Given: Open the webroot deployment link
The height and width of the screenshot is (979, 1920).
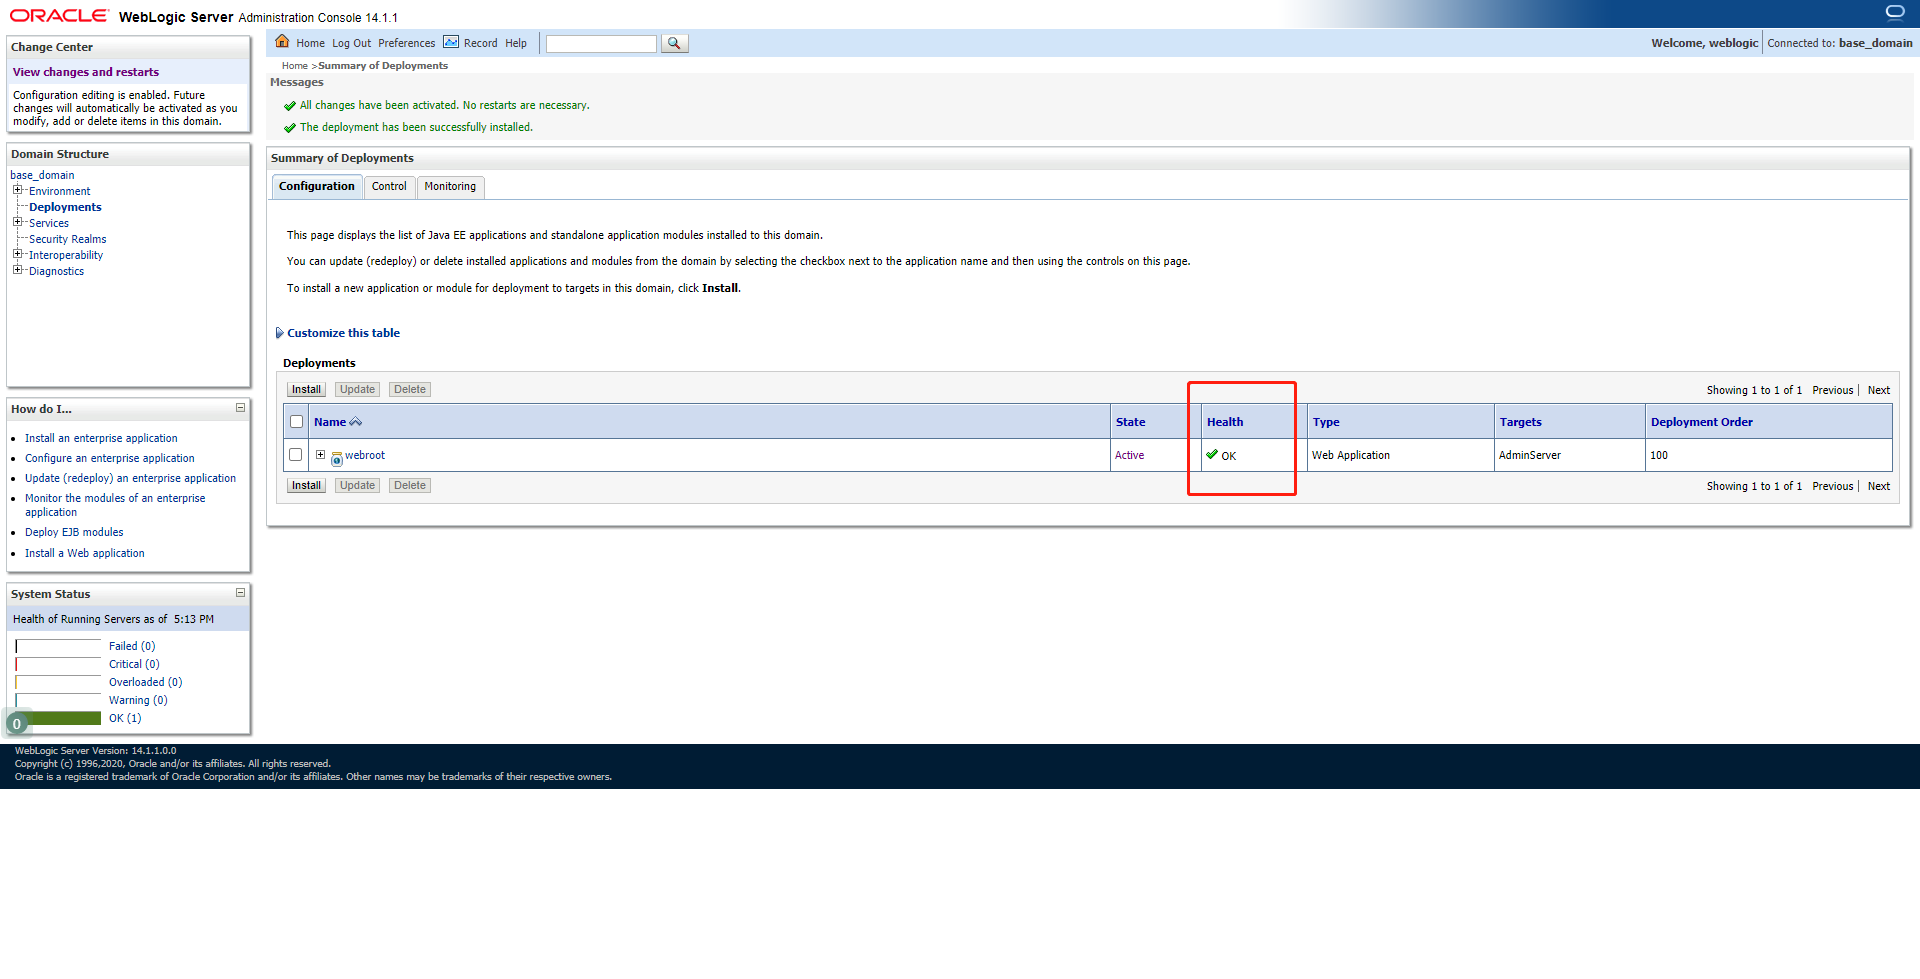Looking at the screenshot, I should click(x=365, y=455).
